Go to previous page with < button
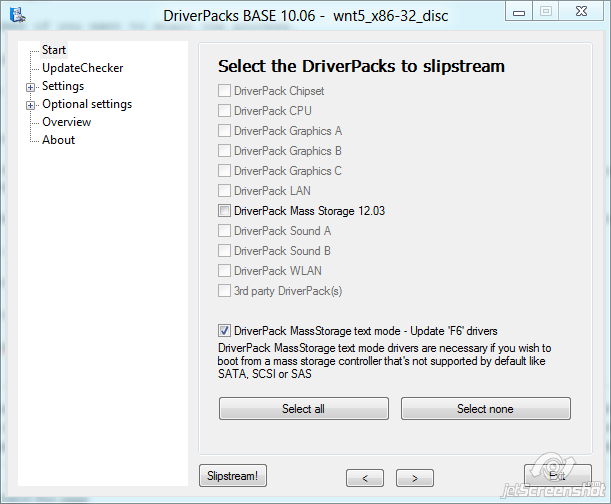Image resolution: width=611 pixels, height=504 pixels. pyautogui.click(x=365, y=478)
